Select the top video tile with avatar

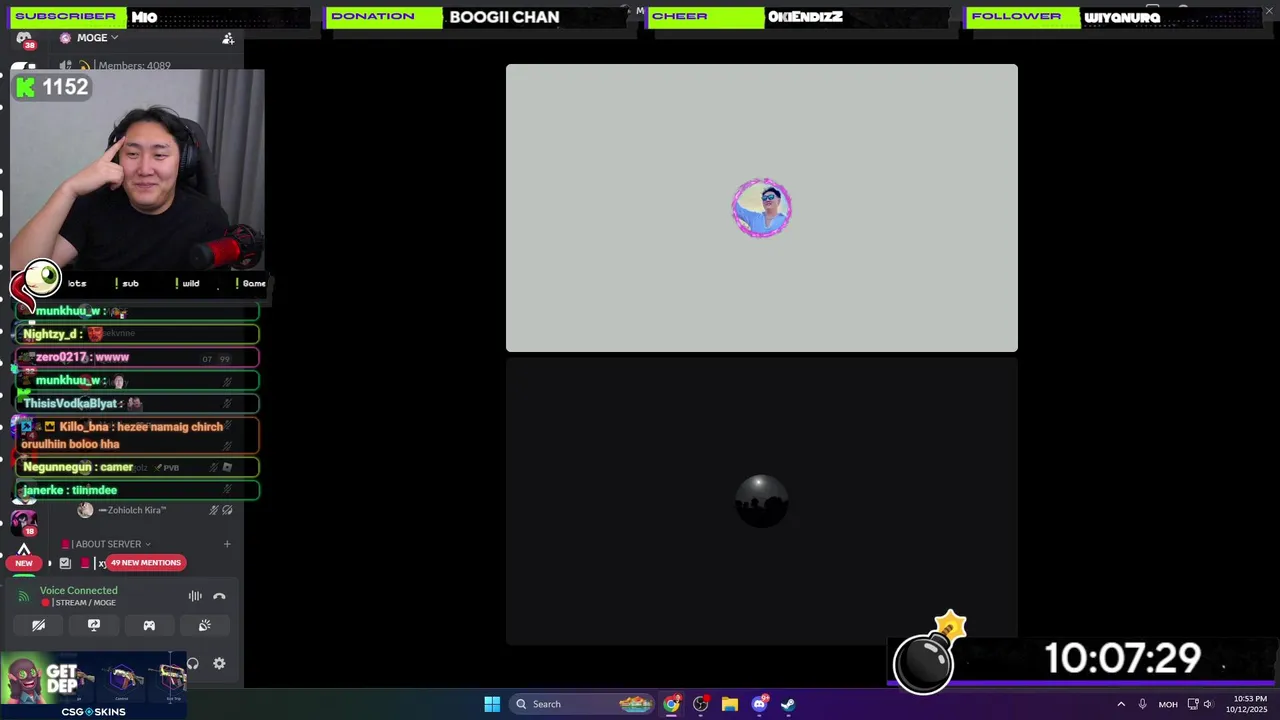pos(762,208)
